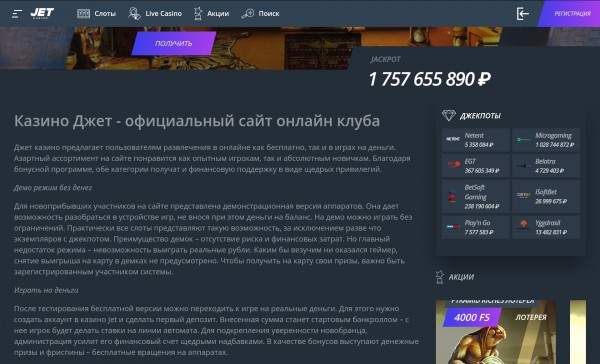Click the Yggdrasil provider logo
The width and height of the screenshot is (600, 364).
523,224
